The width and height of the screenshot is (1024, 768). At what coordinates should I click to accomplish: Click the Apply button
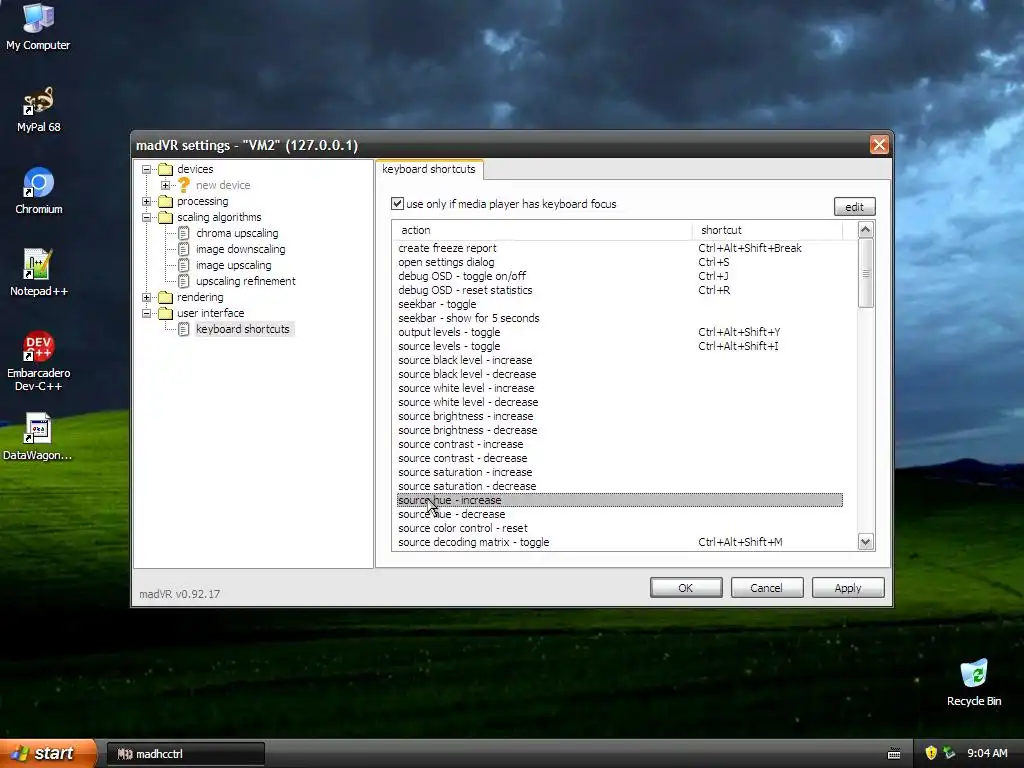coord(848,588)
